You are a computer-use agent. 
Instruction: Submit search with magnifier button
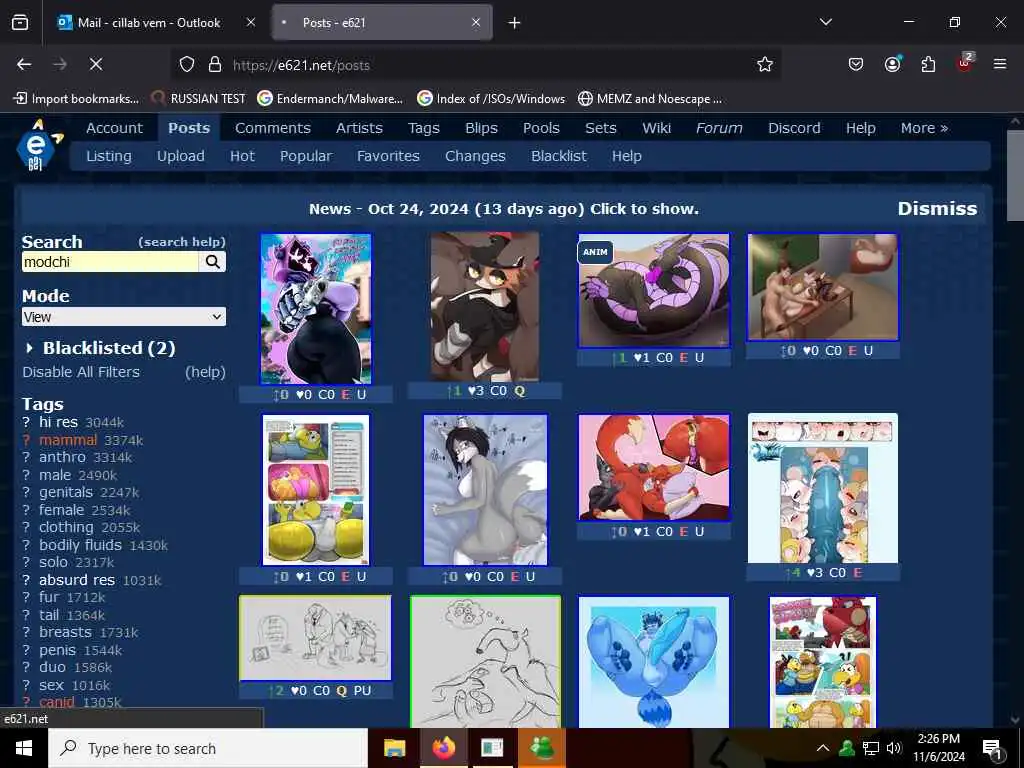212,262
